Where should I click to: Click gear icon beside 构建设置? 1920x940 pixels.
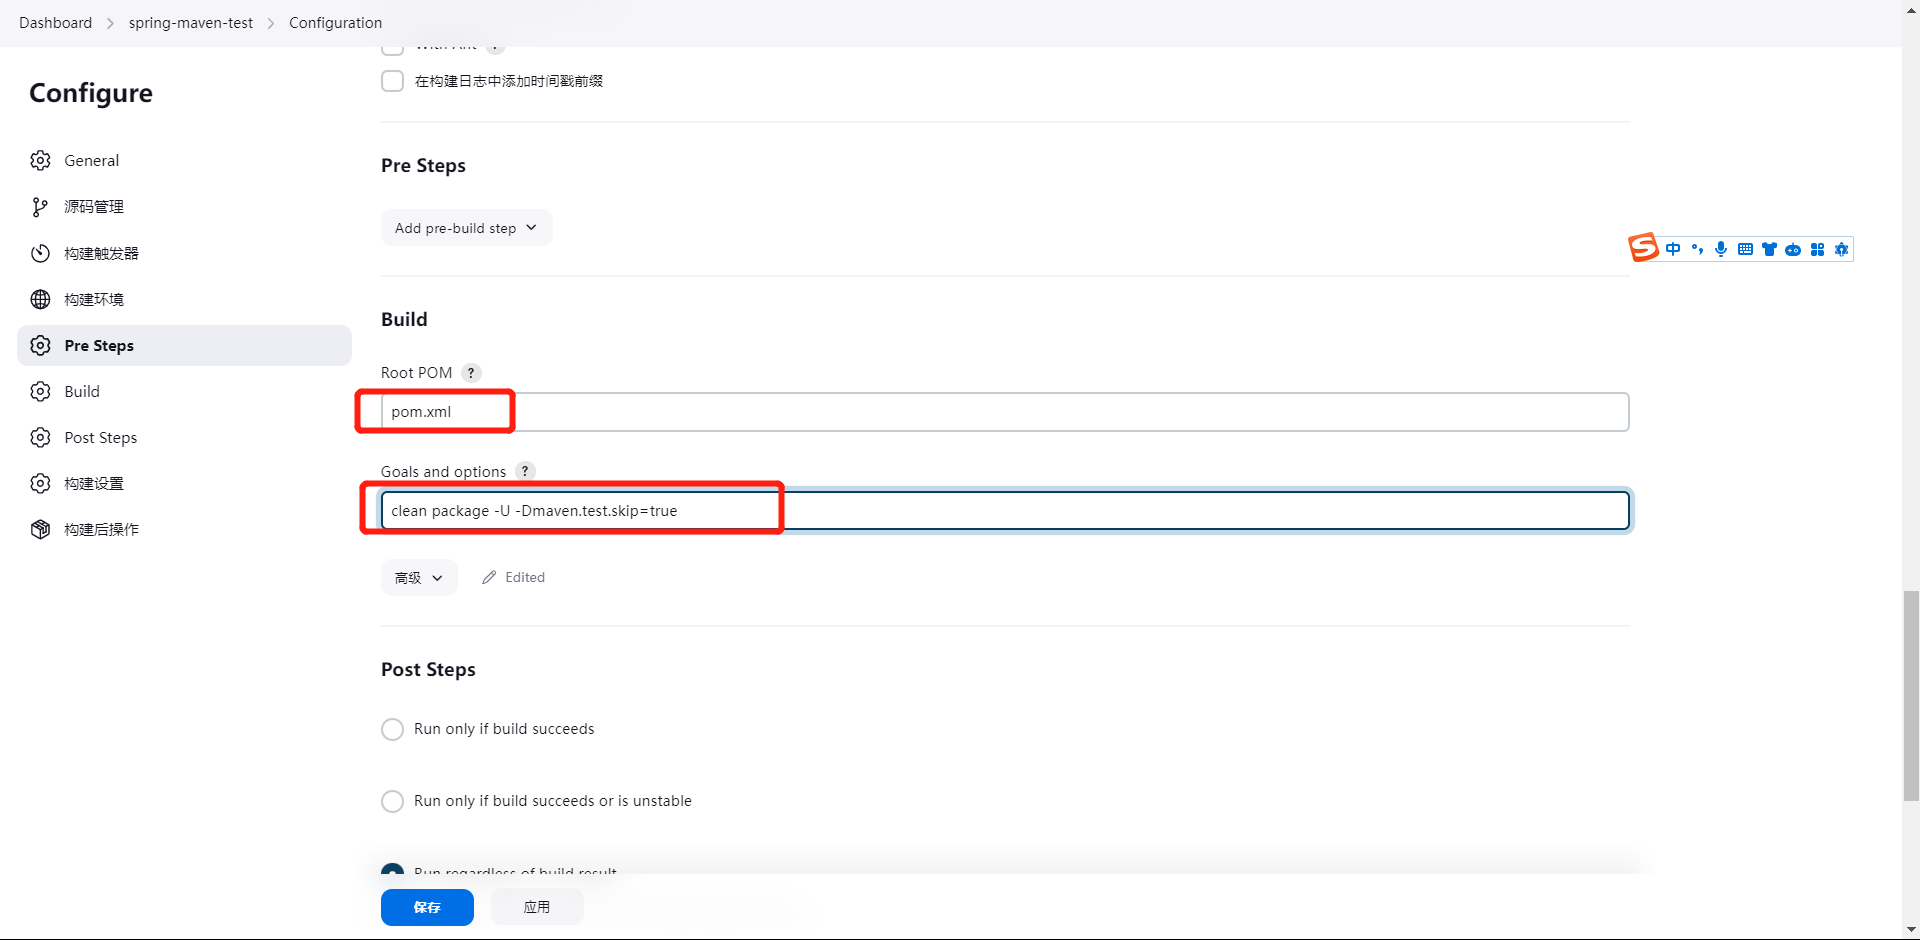(40, 483)
